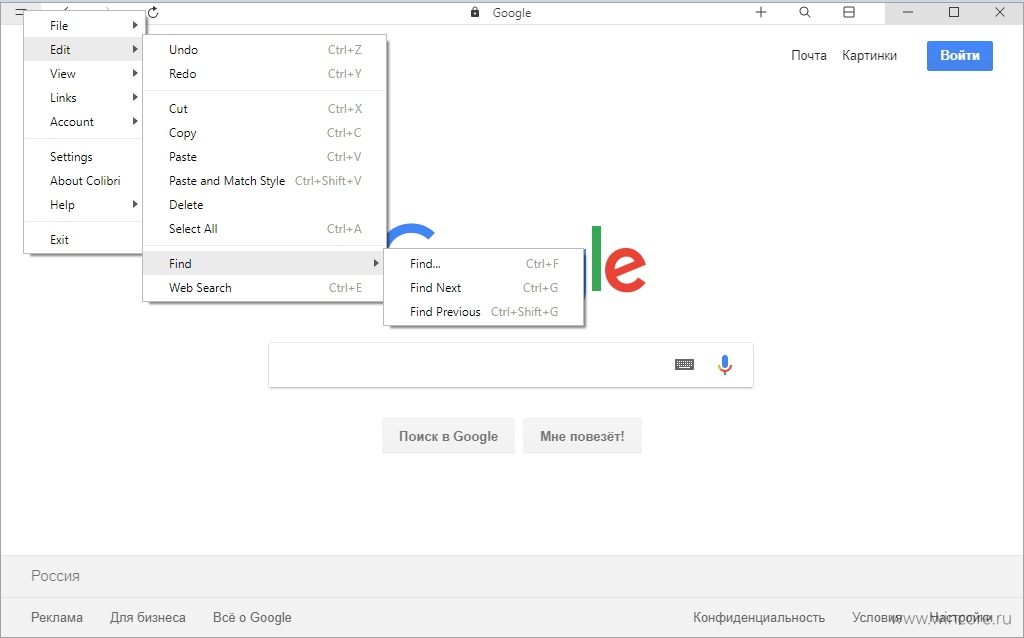Choose Find Next

click(x=483, y=288)
